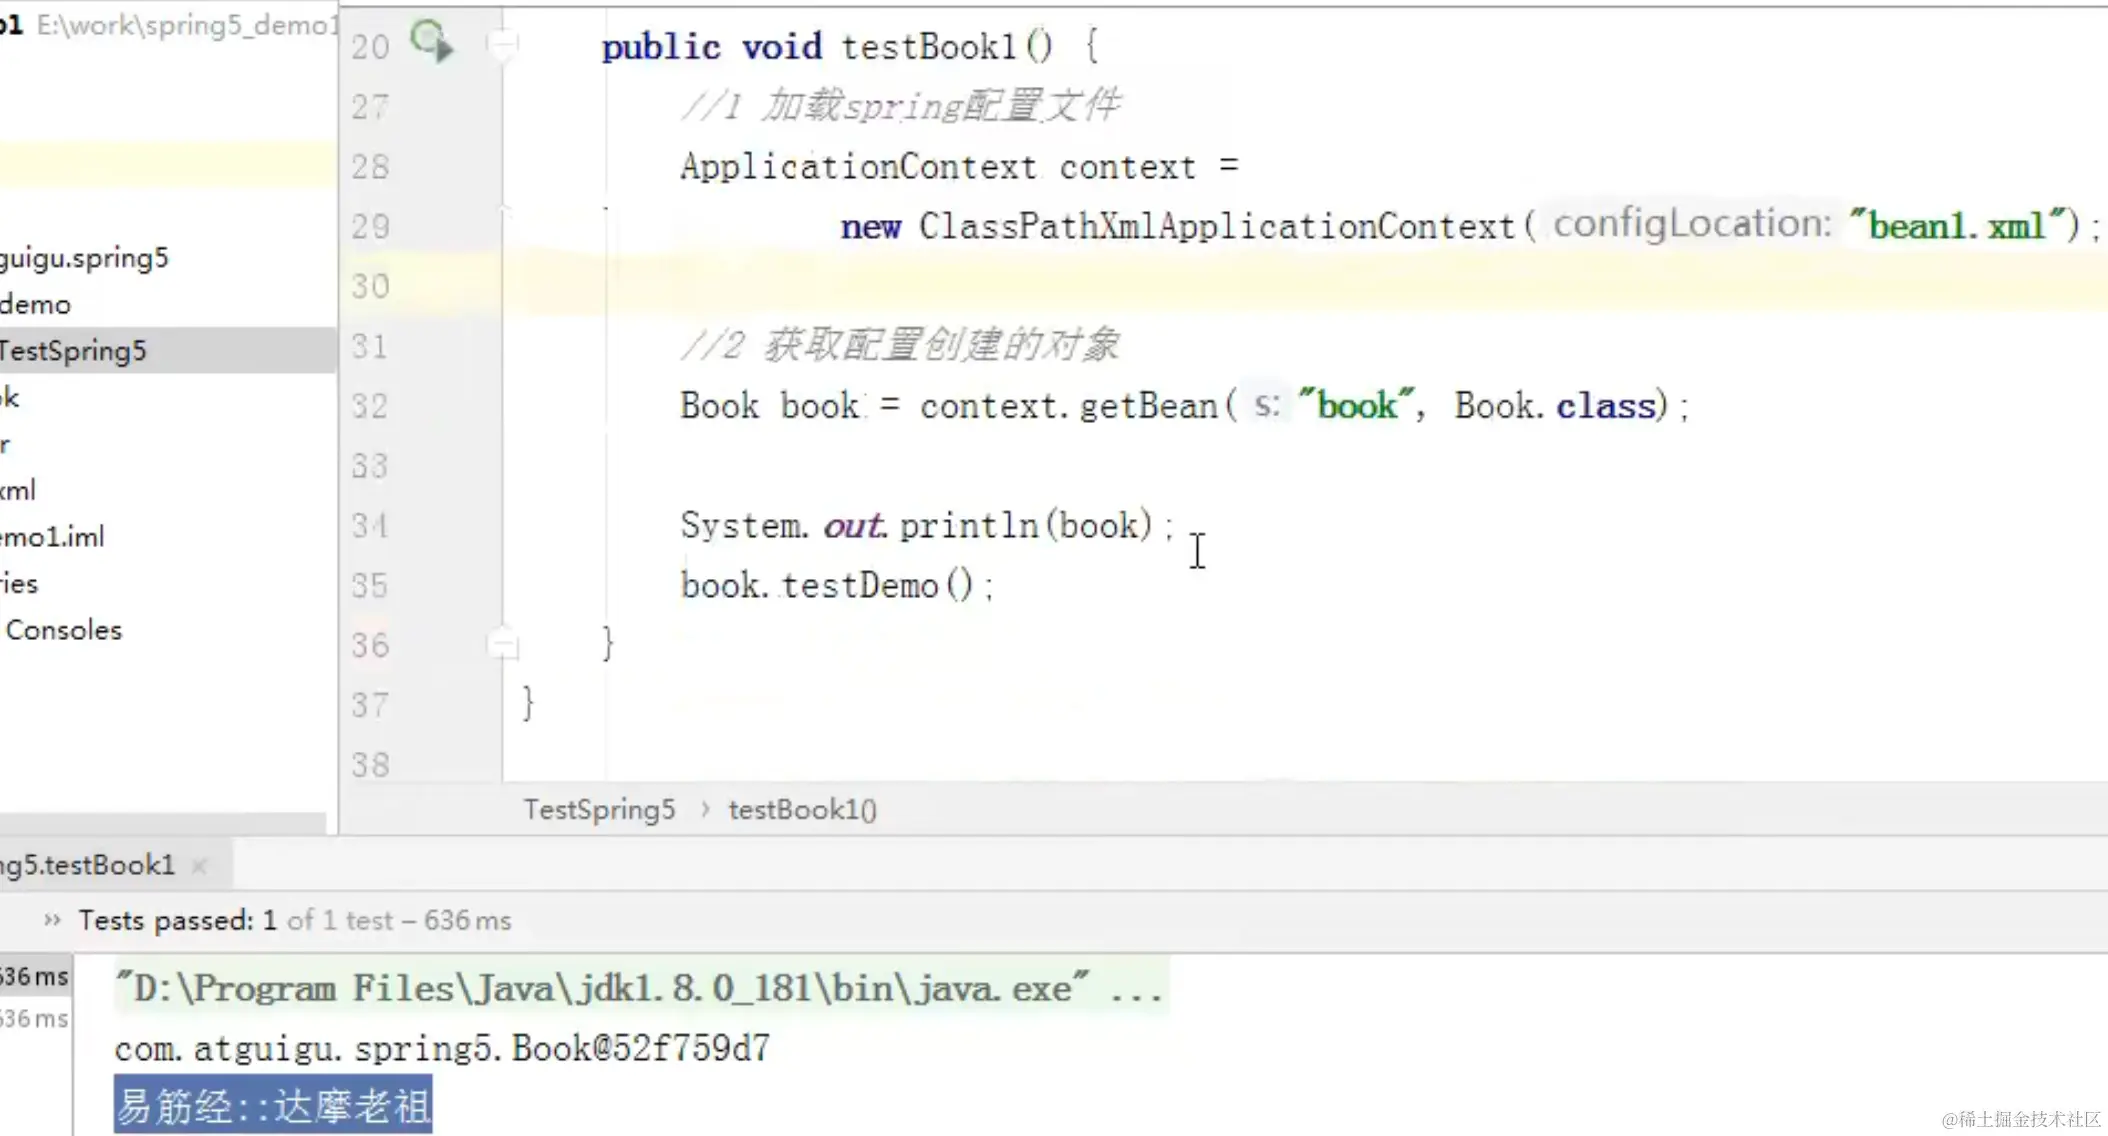The width and height of the screenshot is (2108, 1136).
Task: Select the testBook1 run tab
Action: [88, 865]
